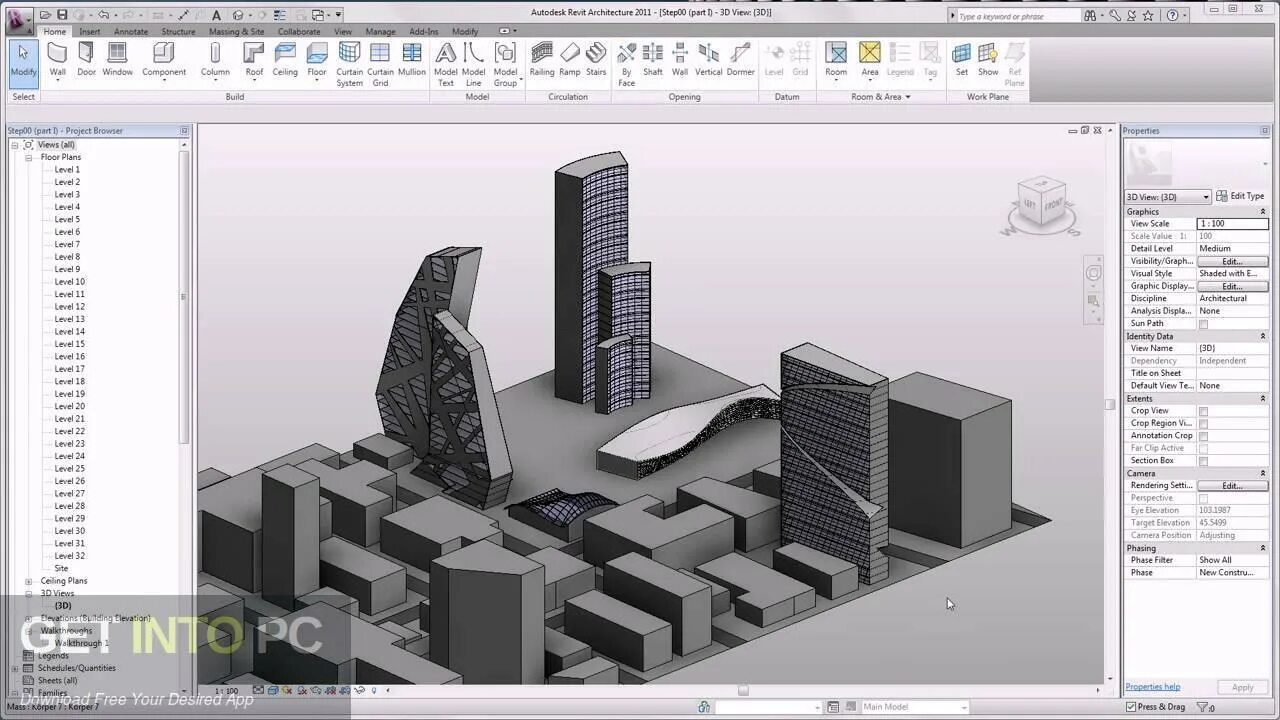Open the Annotate ribbon tab
Viewport: 1280px width, 720px height.
click(131, 31)
